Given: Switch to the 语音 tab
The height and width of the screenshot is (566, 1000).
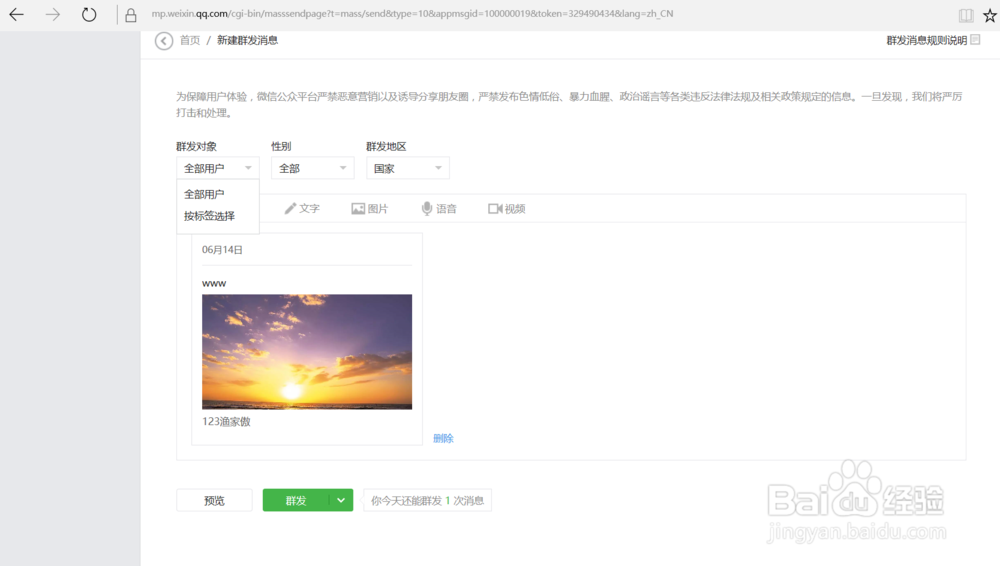Looking at the screenshot, I should click(x=439, y=209).
